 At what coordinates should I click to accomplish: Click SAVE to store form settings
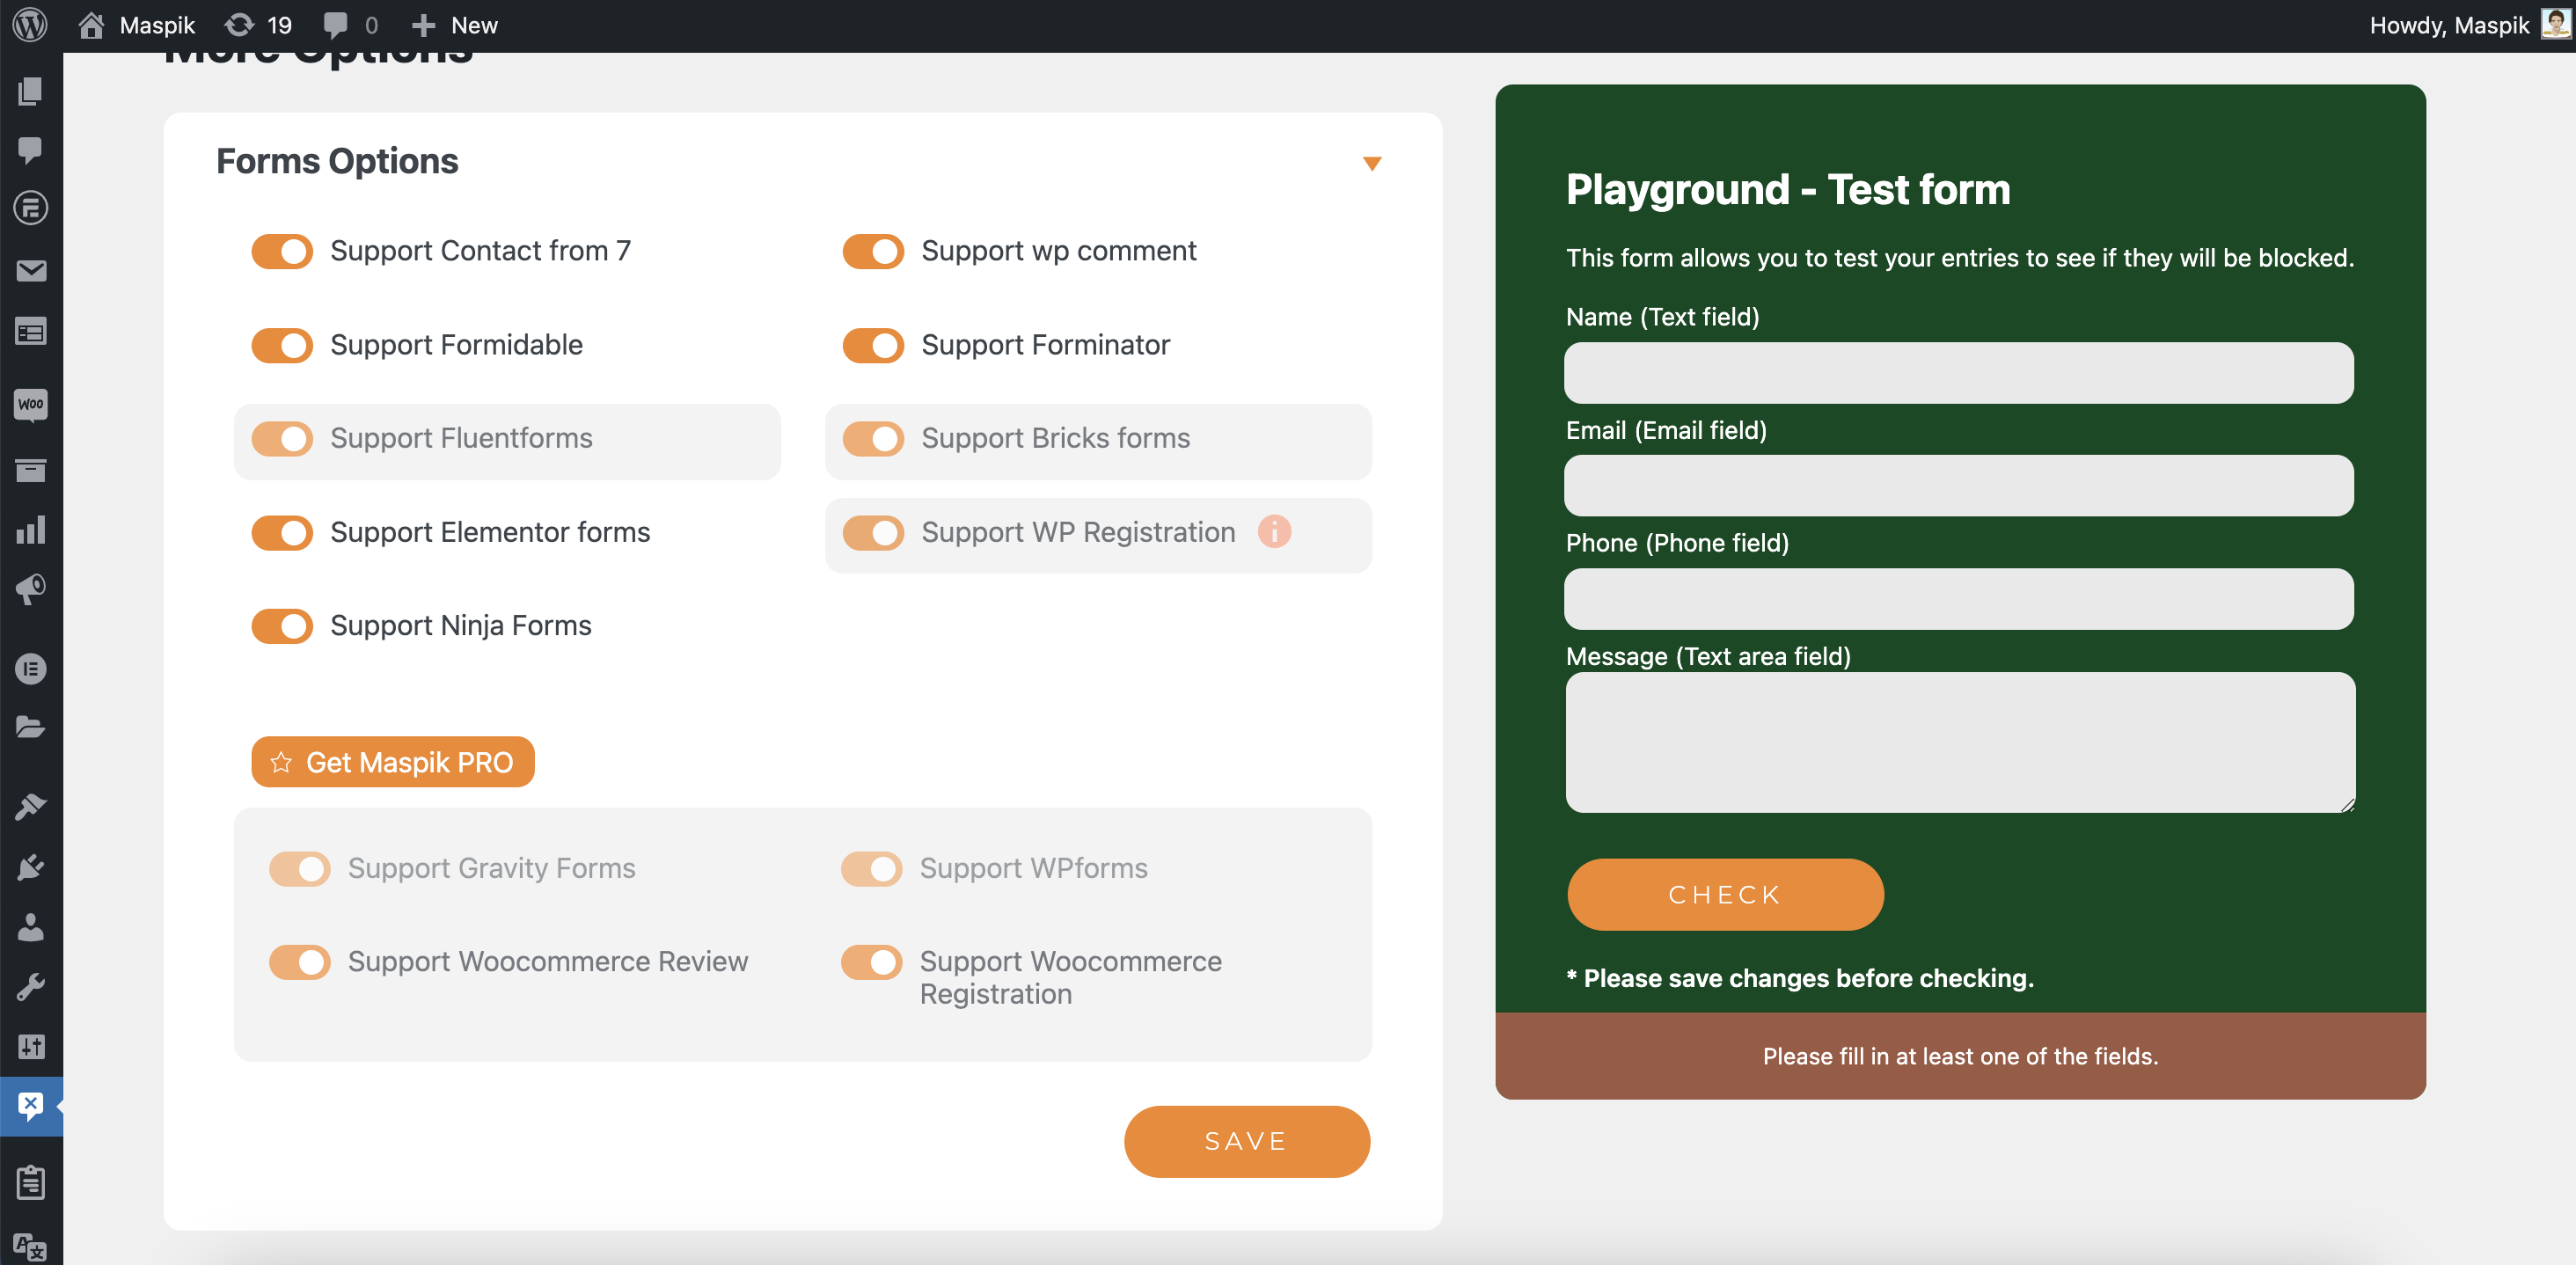1247,1140
